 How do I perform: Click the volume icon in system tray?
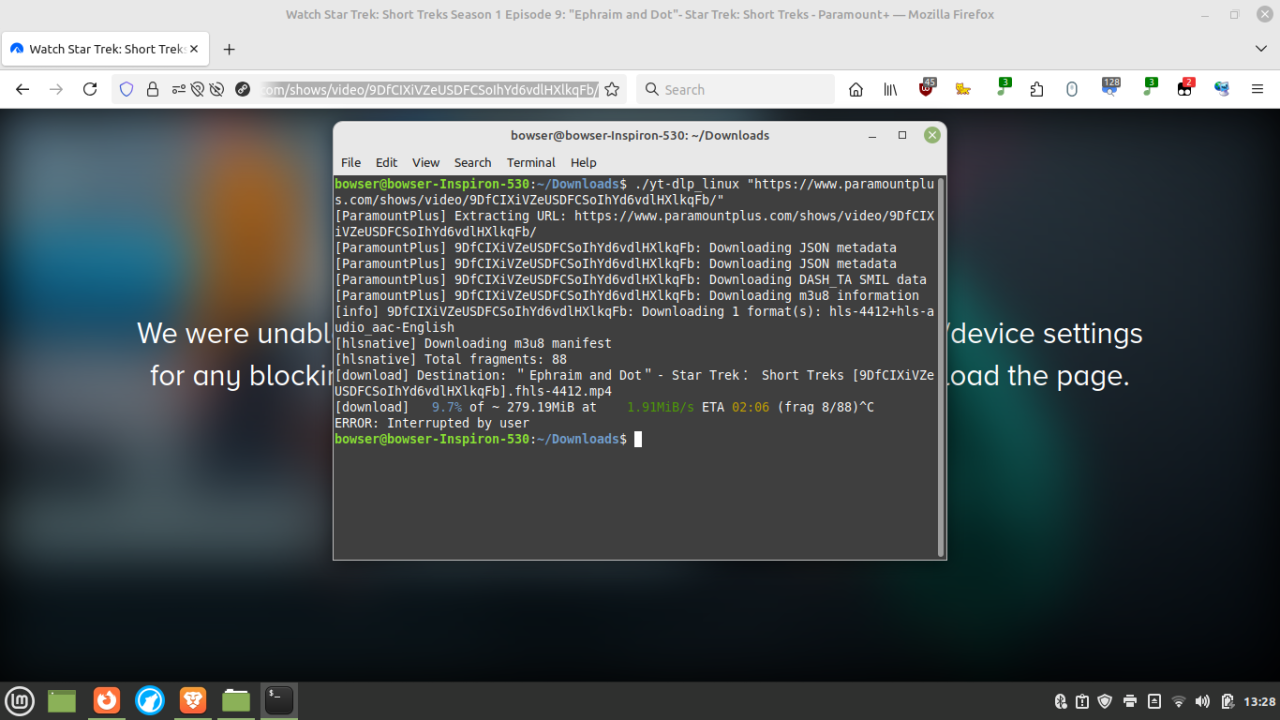point(1202,701)
